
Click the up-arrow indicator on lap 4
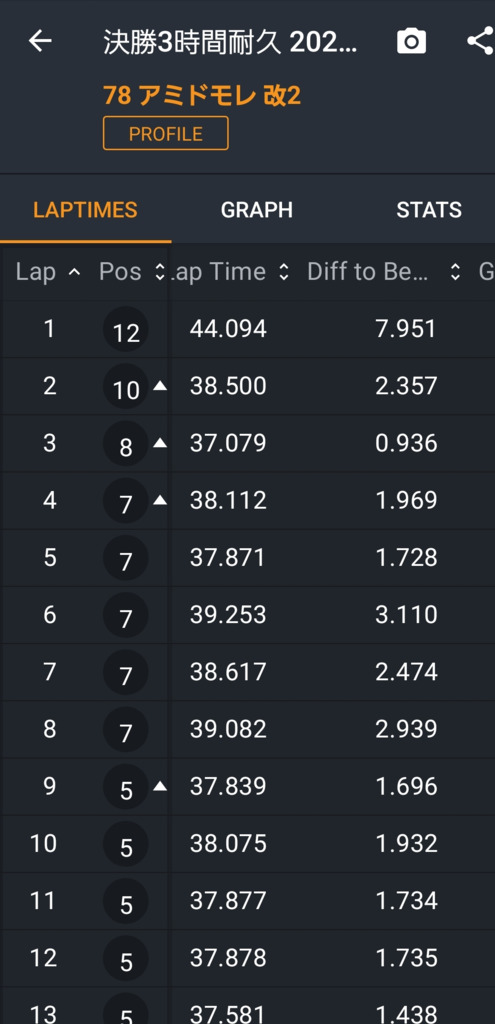click(160, 500)
